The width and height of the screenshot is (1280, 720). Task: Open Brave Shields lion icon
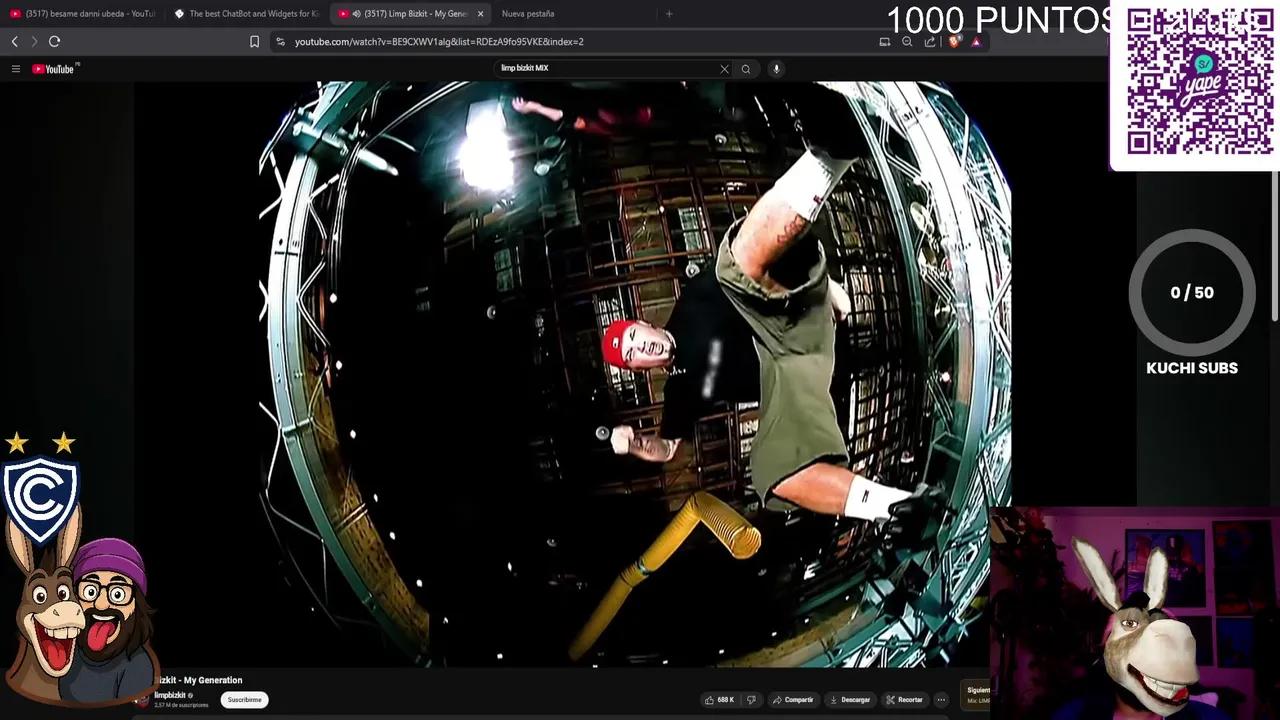click(953, 42)
